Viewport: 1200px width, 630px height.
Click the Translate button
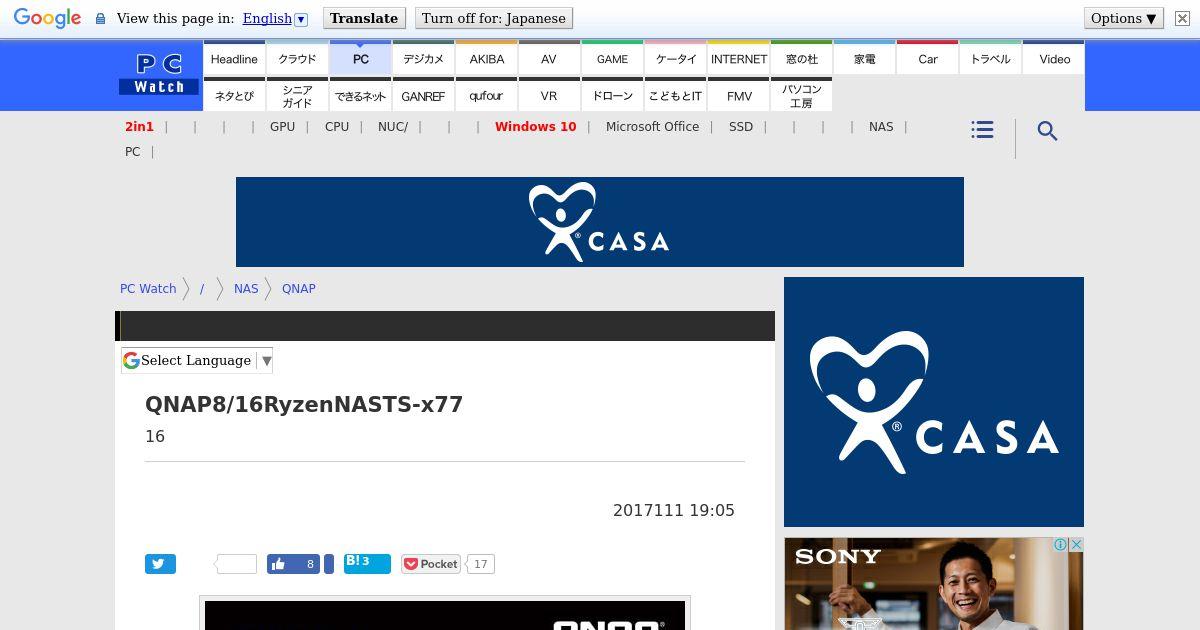(364, 18)
